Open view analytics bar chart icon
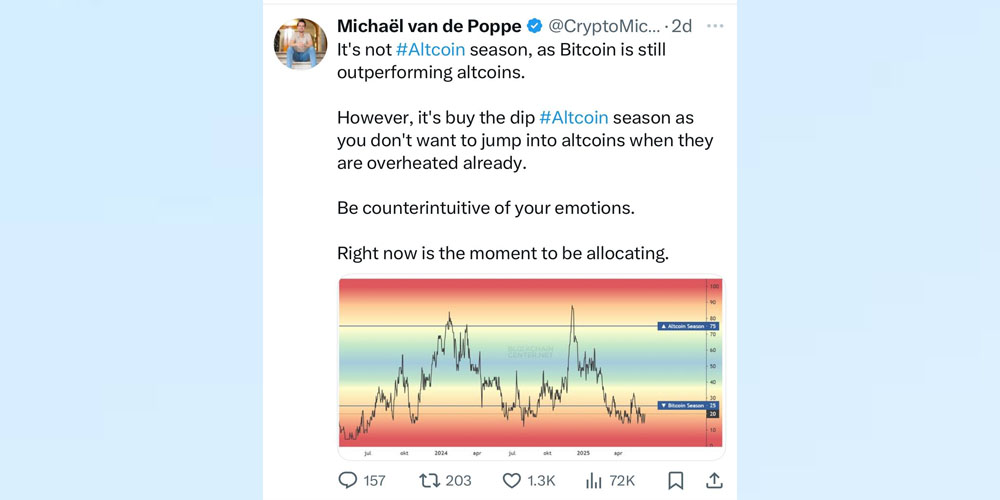The width and height of the screenshot is (1000, 500). point(593,481)
